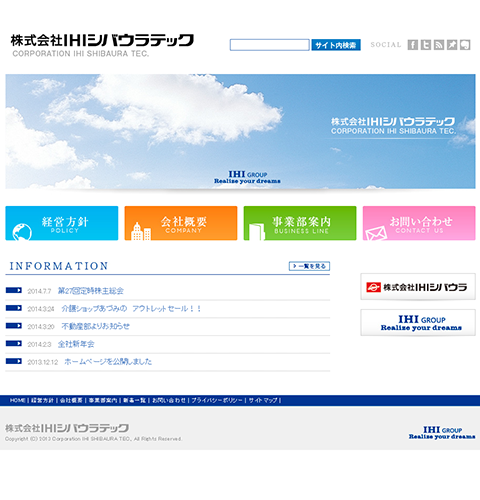Click the date text 2014.3.24
This screenshot has height=500, width=480.
(x=41, y=309)
